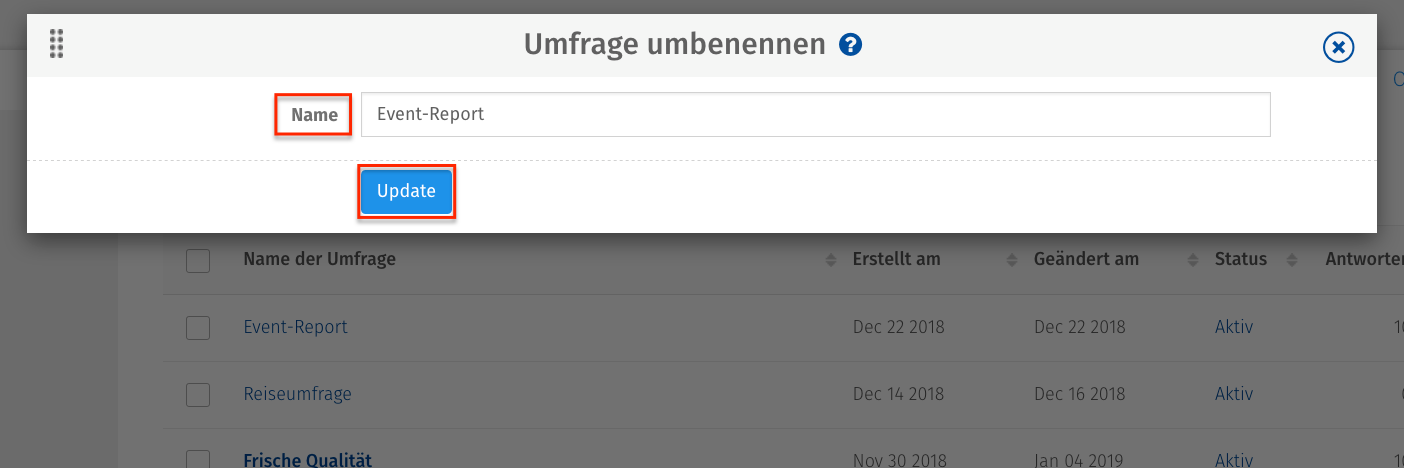Check the box for the Event-Report row
The height and width of the screenshot is (468, 1404).
pos(198,327)
